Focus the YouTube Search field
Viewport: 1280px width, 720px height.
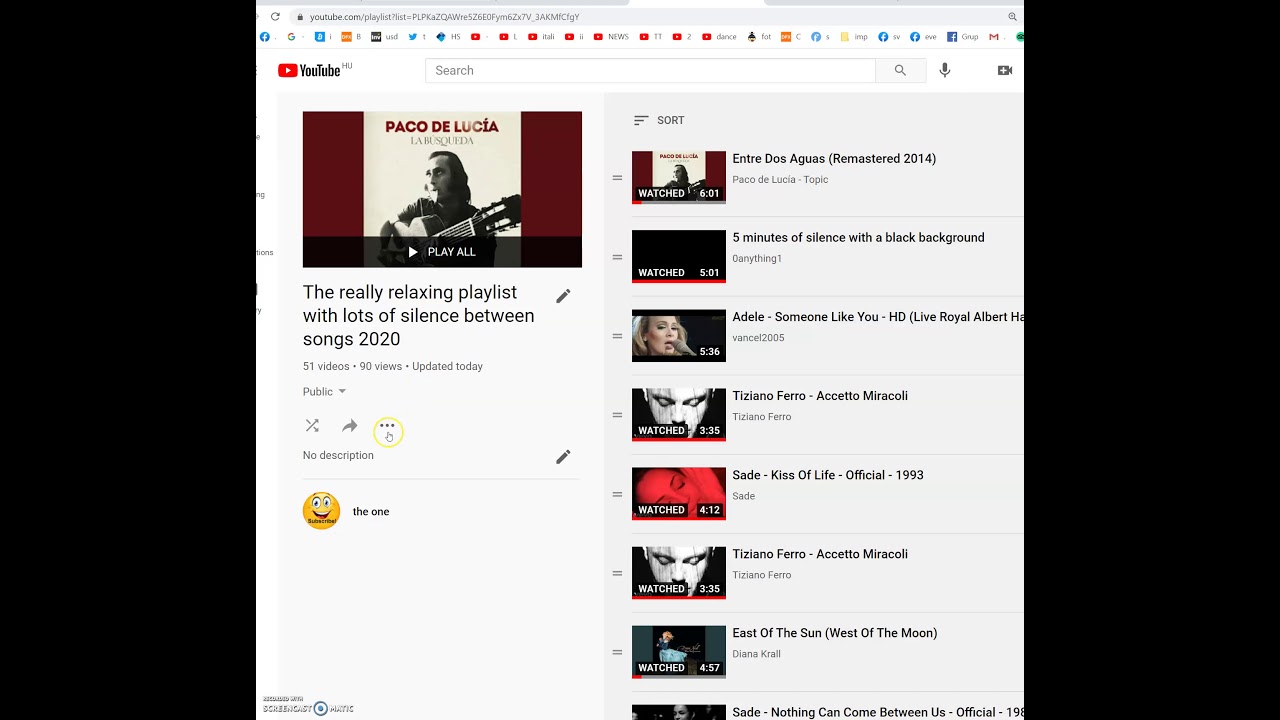coord(650,70)
